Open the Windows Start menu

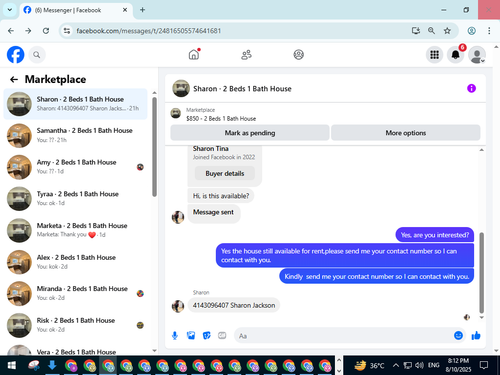tap(11, 366)
